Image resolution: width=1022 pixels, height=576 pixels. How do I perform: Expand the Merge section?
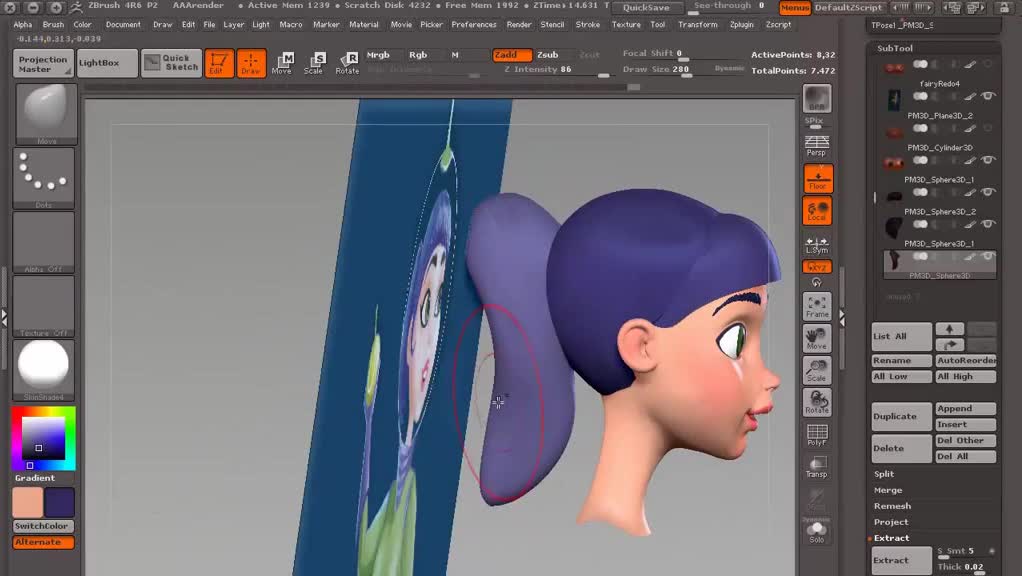pyautogui.click(x=888, y=490)
